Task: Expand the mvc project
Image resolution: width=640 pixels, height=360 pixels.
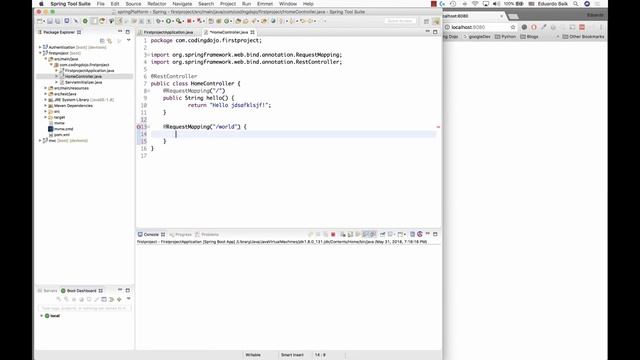Action: (40, 140)
